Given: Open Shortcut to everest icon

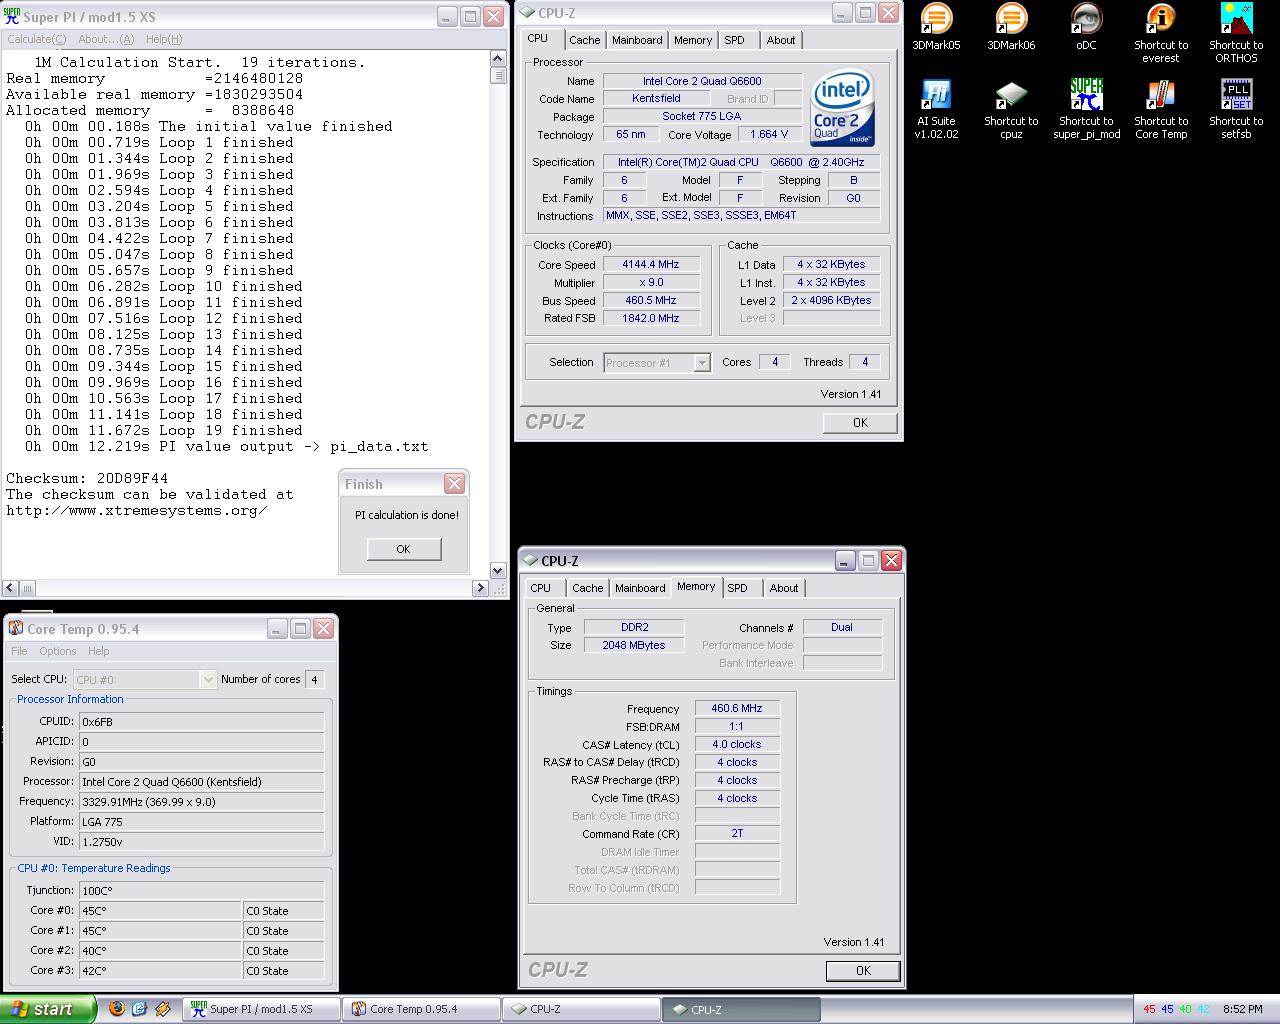Looking at the screenshot, I should (1161, 33).
